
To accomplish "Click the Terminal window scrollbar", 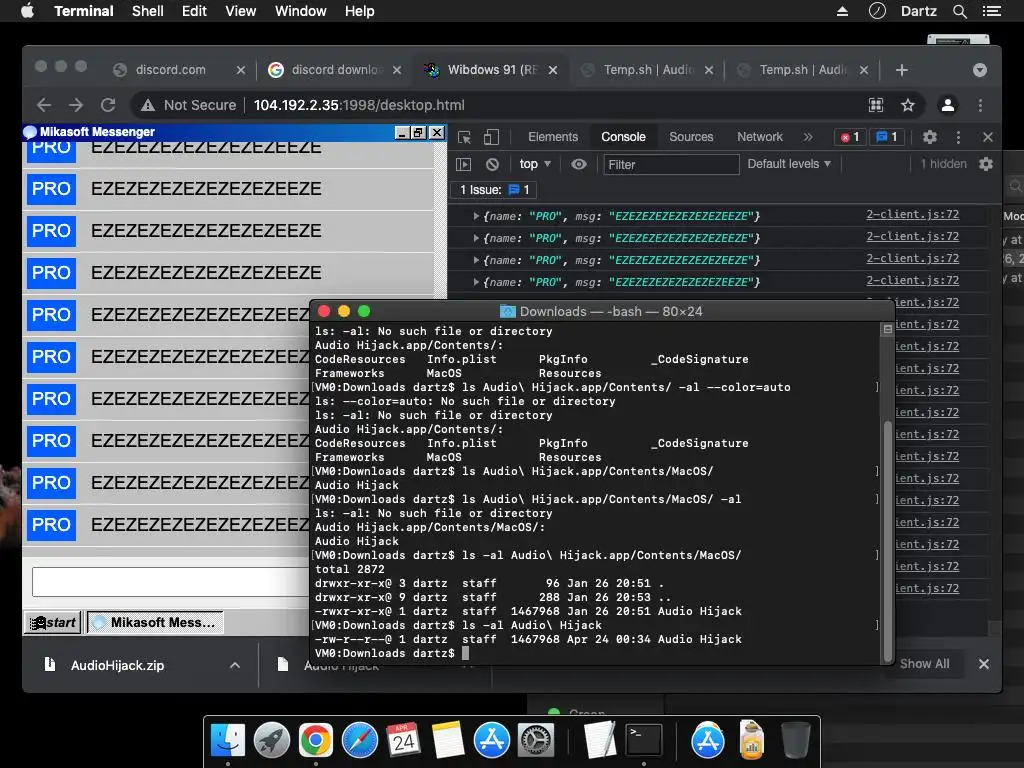I will click(x=887, y=541).
